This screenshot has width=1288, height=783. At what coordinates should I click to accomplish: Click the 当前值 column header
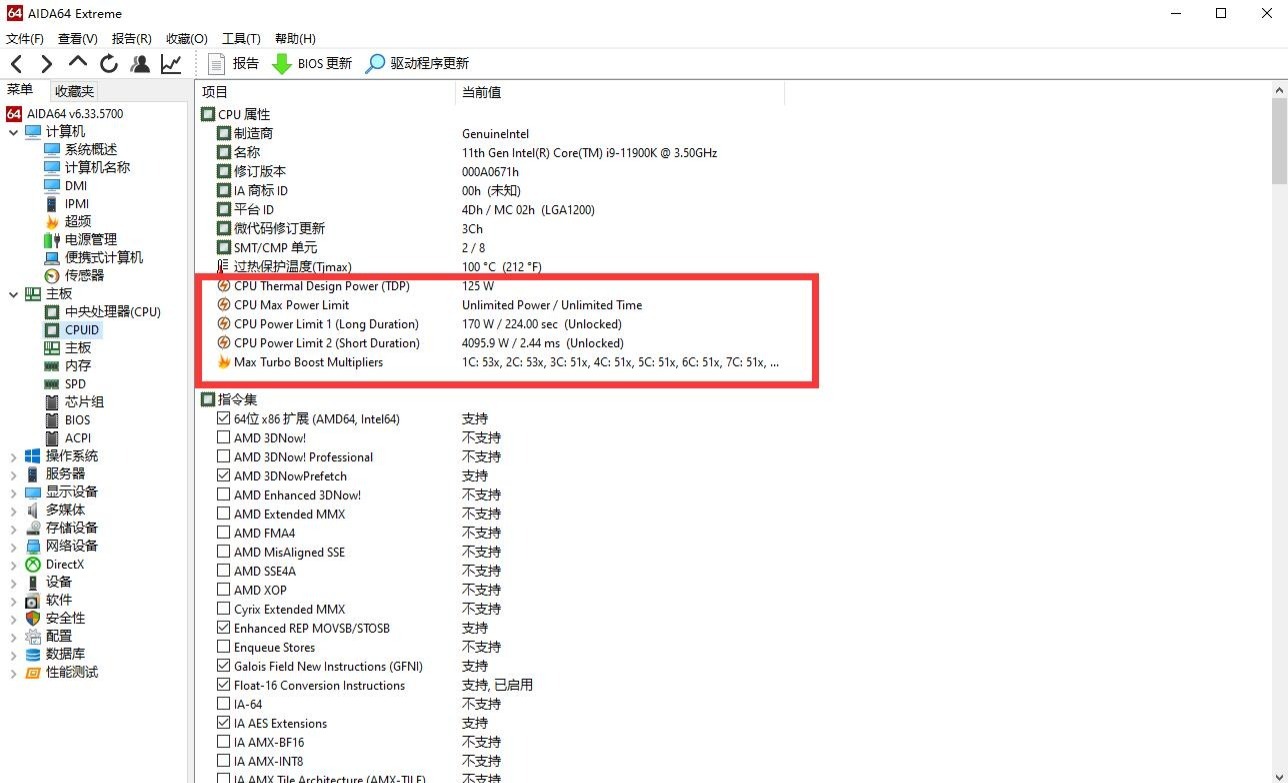(481, 92)
